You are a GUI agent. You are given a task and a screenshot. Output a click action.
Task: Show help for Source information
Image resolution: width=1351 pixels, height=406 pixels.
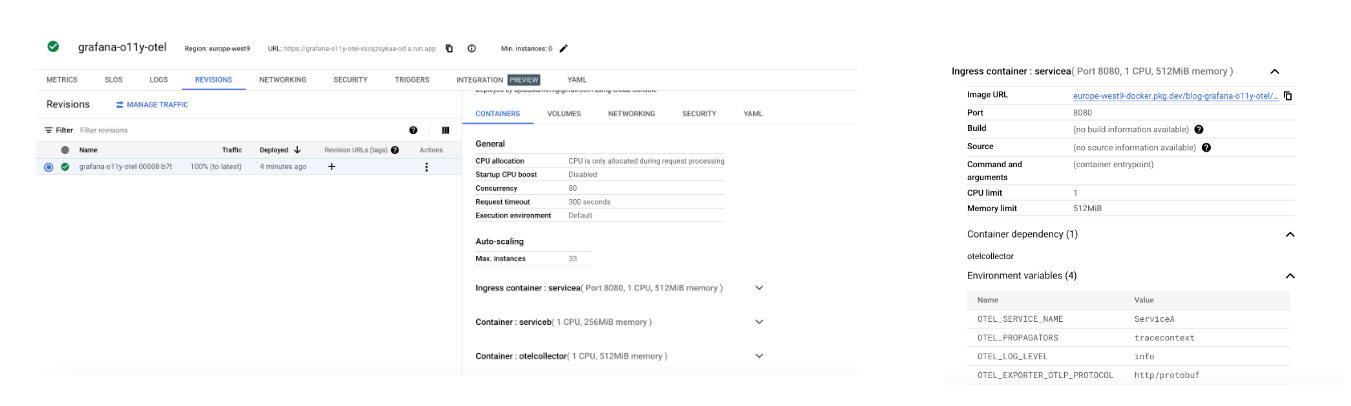[1206, 147]
